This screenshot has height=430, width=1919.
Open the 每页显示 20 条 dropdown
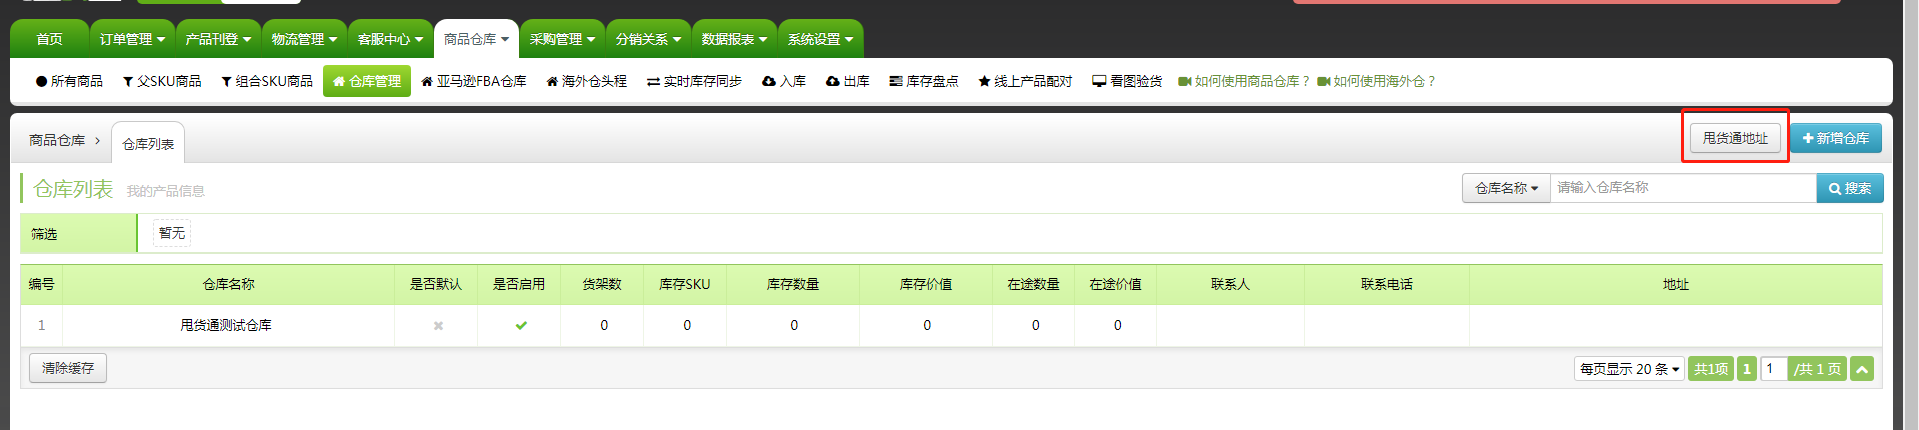tap(1629, 369)
